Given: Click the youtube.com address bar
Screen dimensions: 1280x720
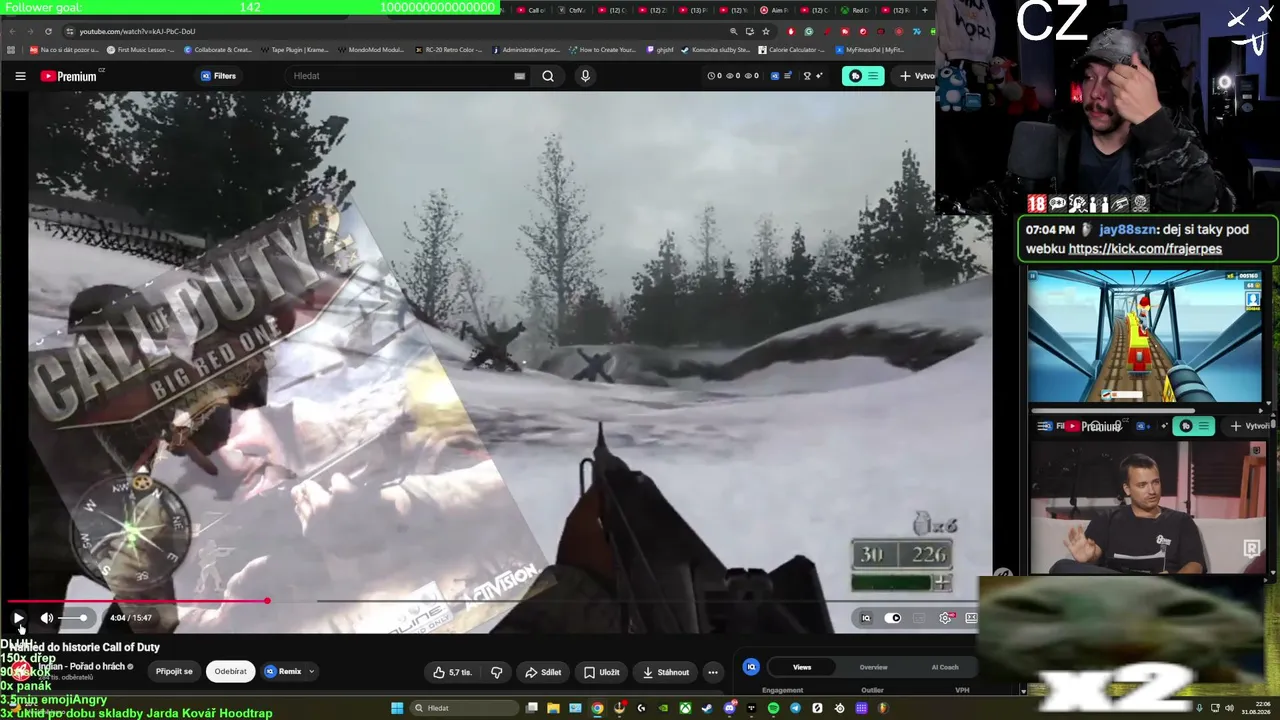Looking at the screenshot, I should click(400, 31).
